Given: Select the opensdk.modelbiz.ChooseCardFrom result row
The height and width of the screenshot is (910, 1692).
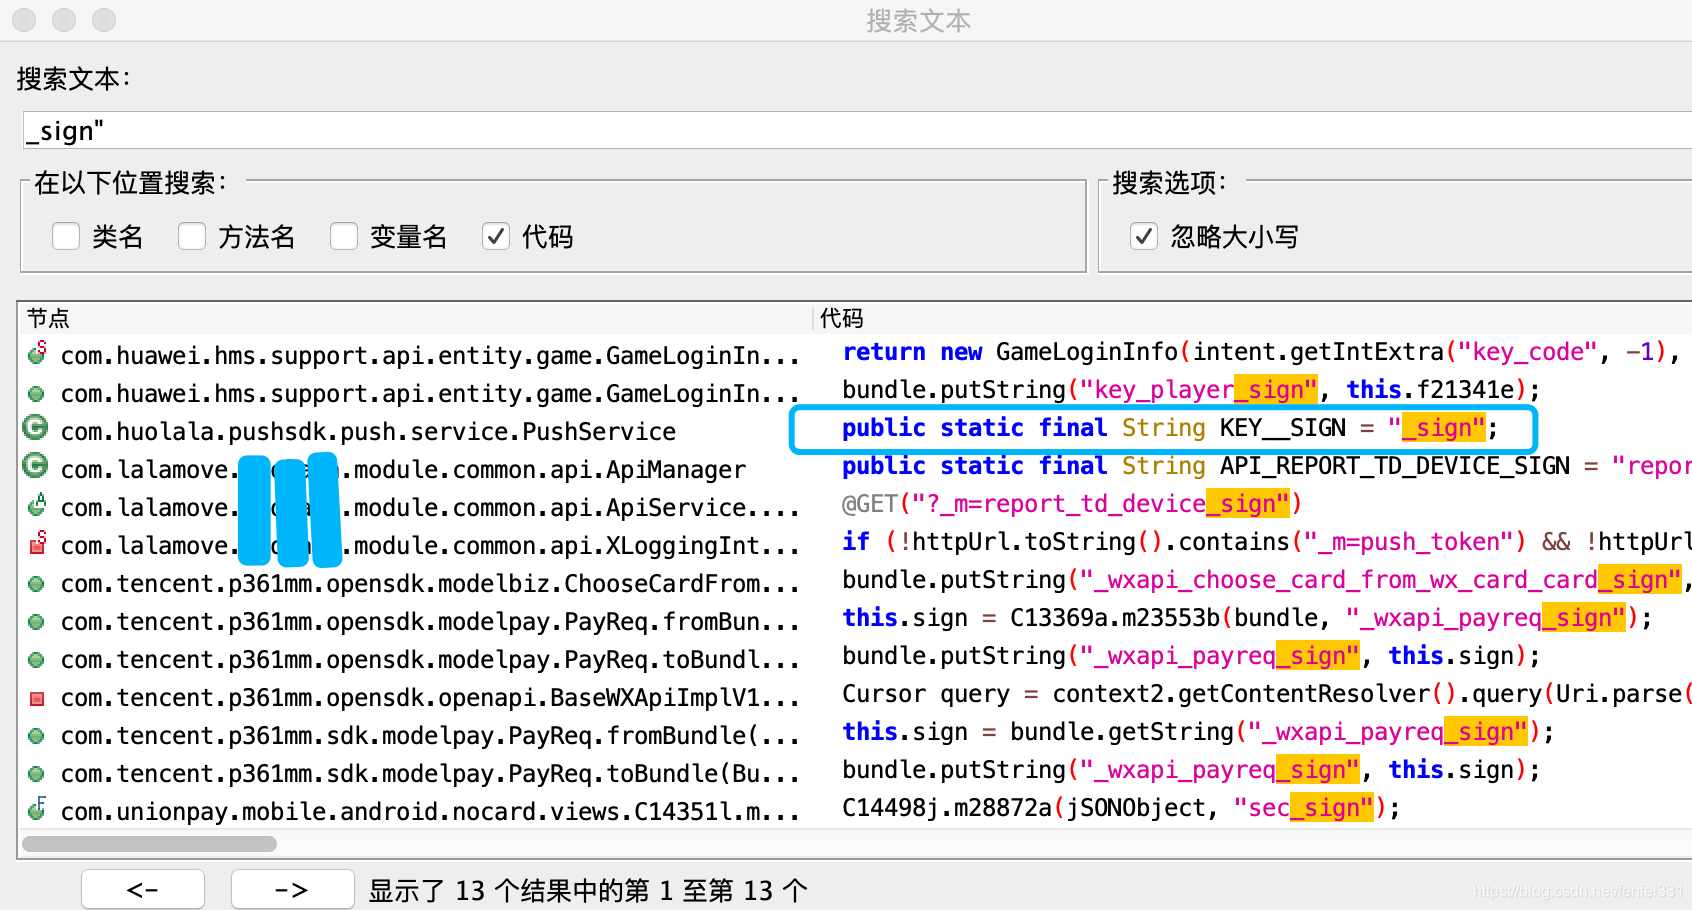Looking at the screenshot, I should coord(430,583).
